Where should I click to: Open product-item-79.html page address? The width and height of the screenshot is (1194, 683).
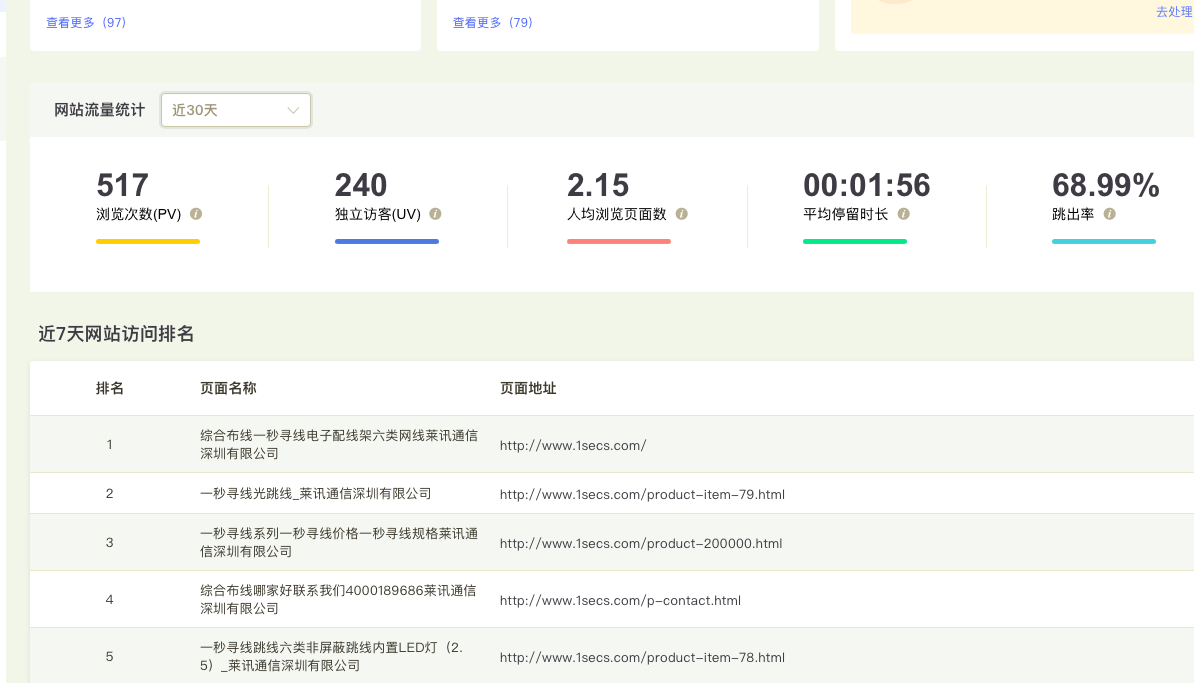[x=642, y=494]
